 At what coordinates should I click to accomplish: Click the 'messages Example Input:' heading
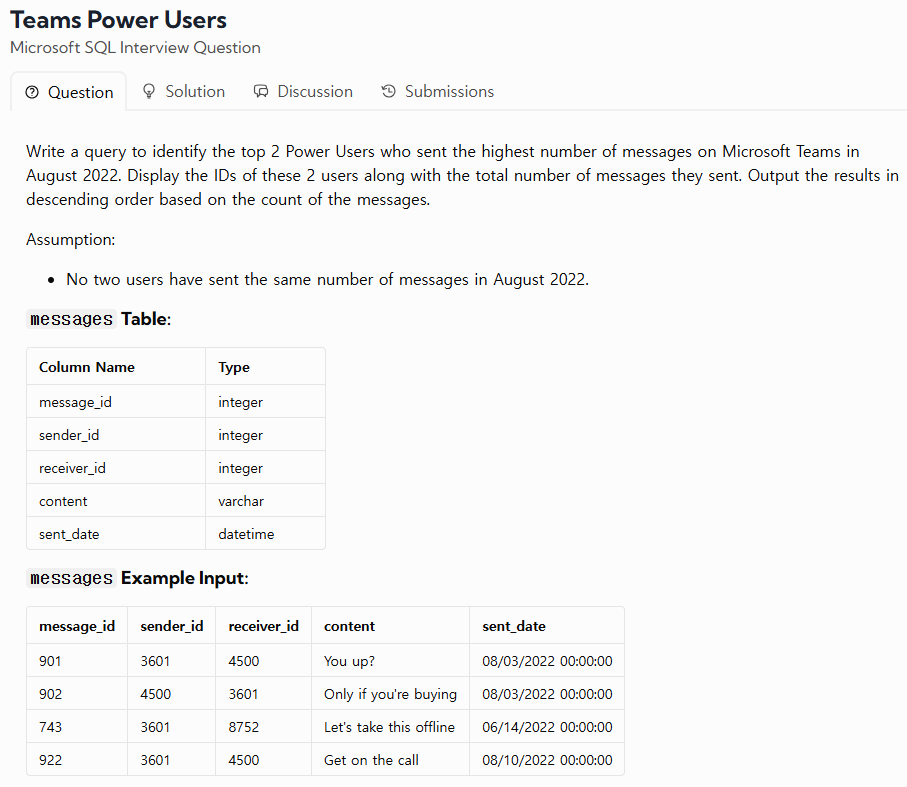(x=138, y=578)
